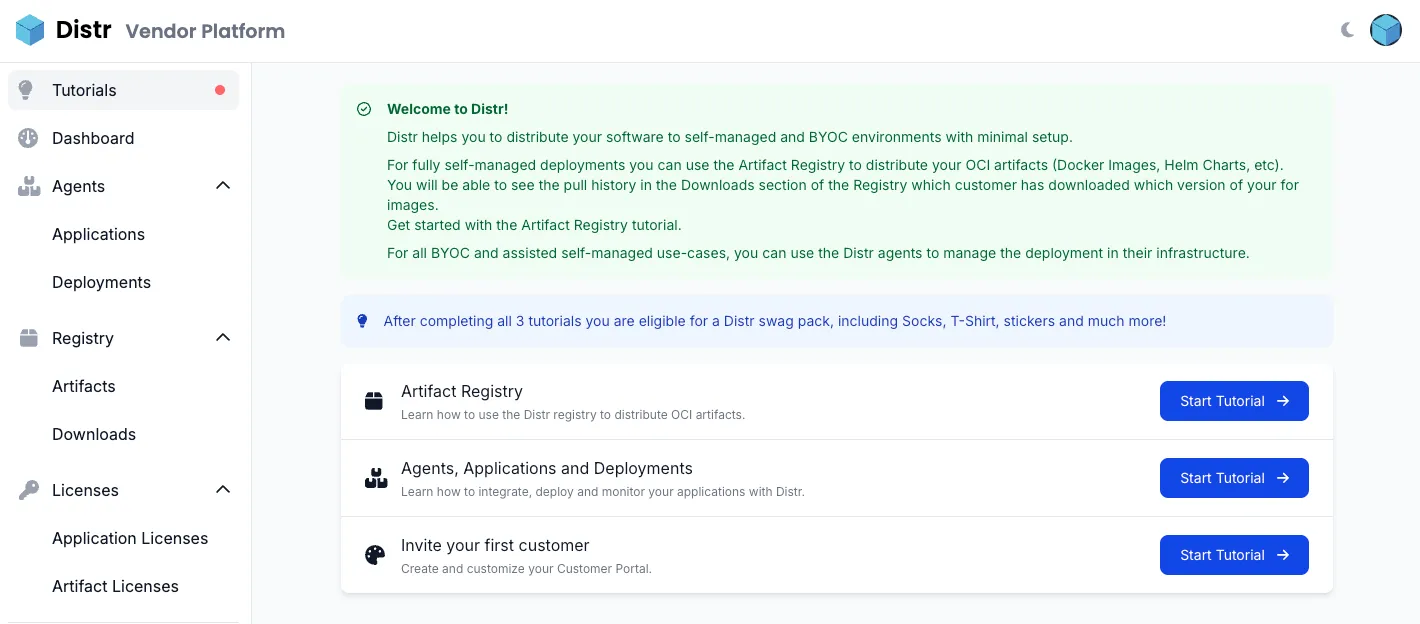Click the green check circle in welcome banner
This screenshot has height=624, width=1420.
point(364,109)
